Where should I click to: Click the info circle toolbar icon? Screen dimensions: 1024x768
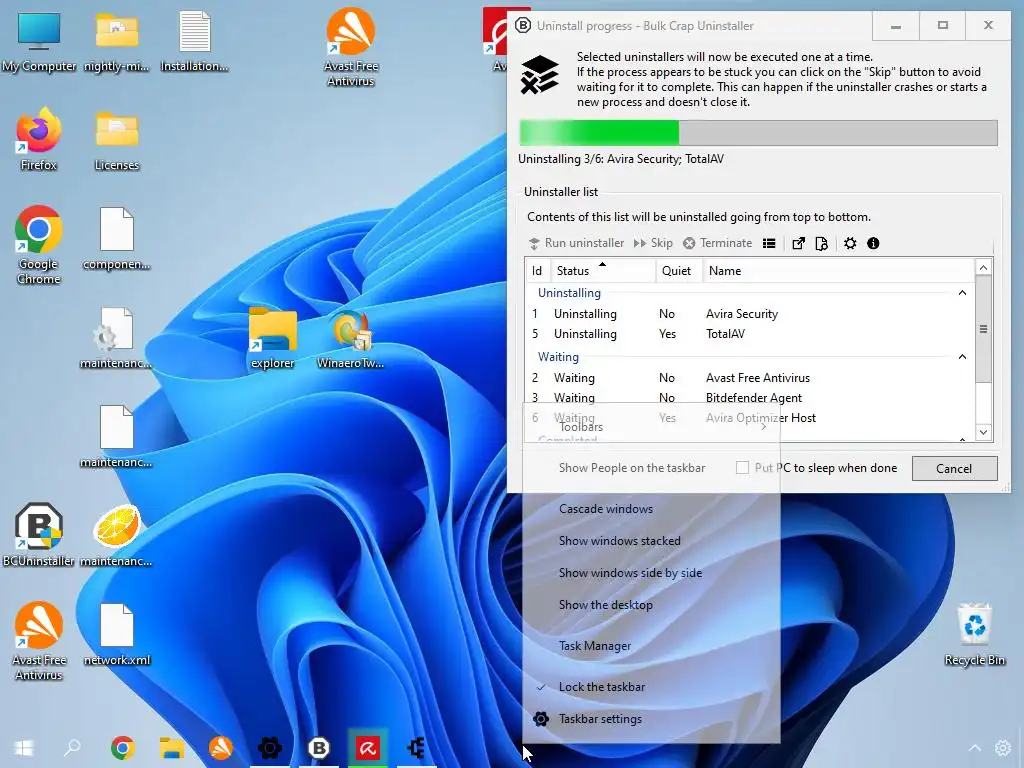873,244
